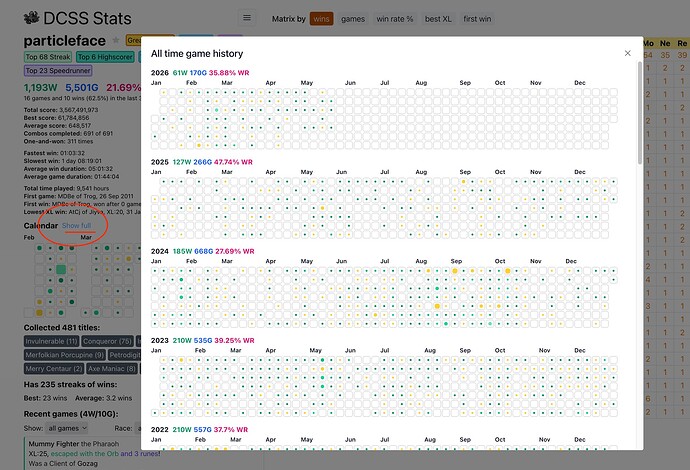Click the Top 6 Highscorer badge
The height and width of the screenshot is (470, 690).
tap(105, 57)
